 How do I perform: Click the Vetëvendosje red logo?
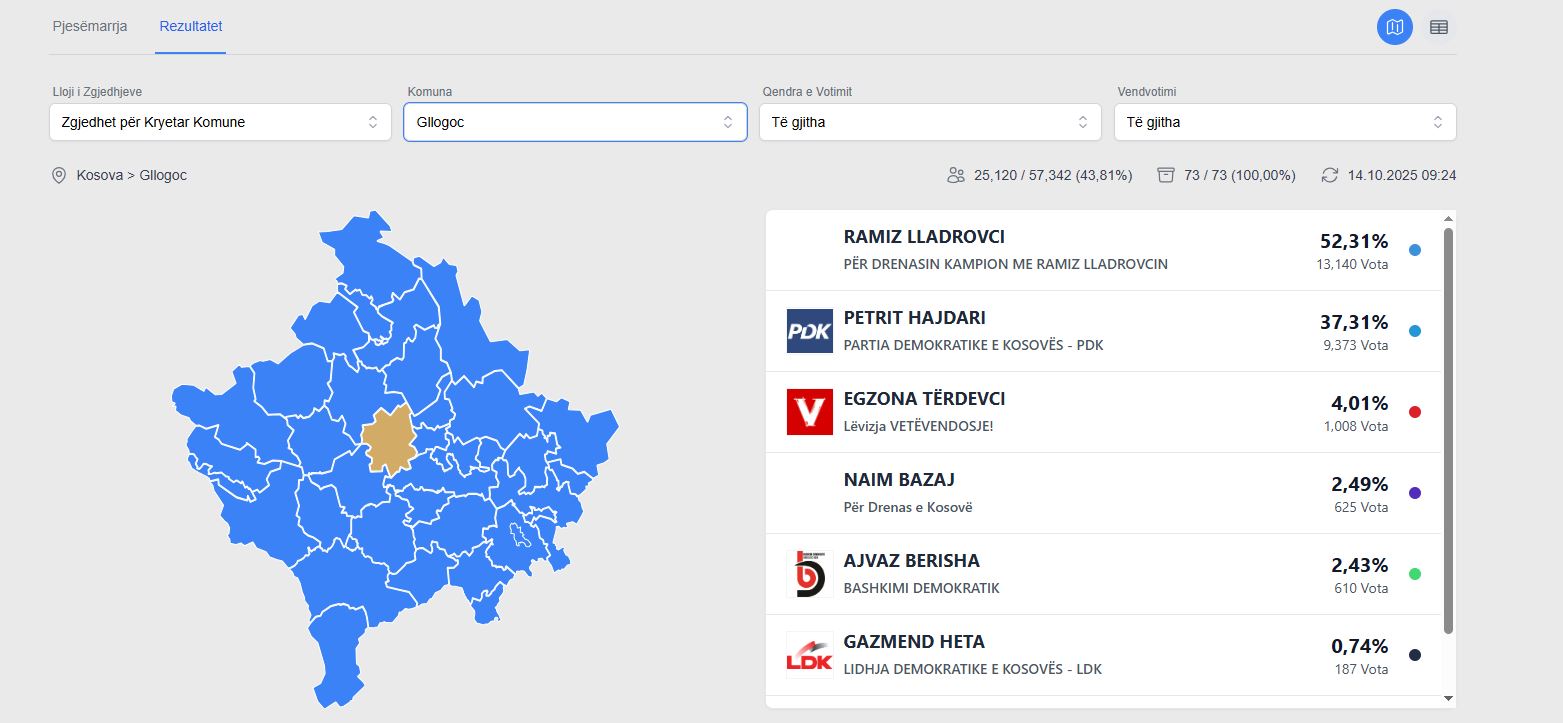[809, 412]
